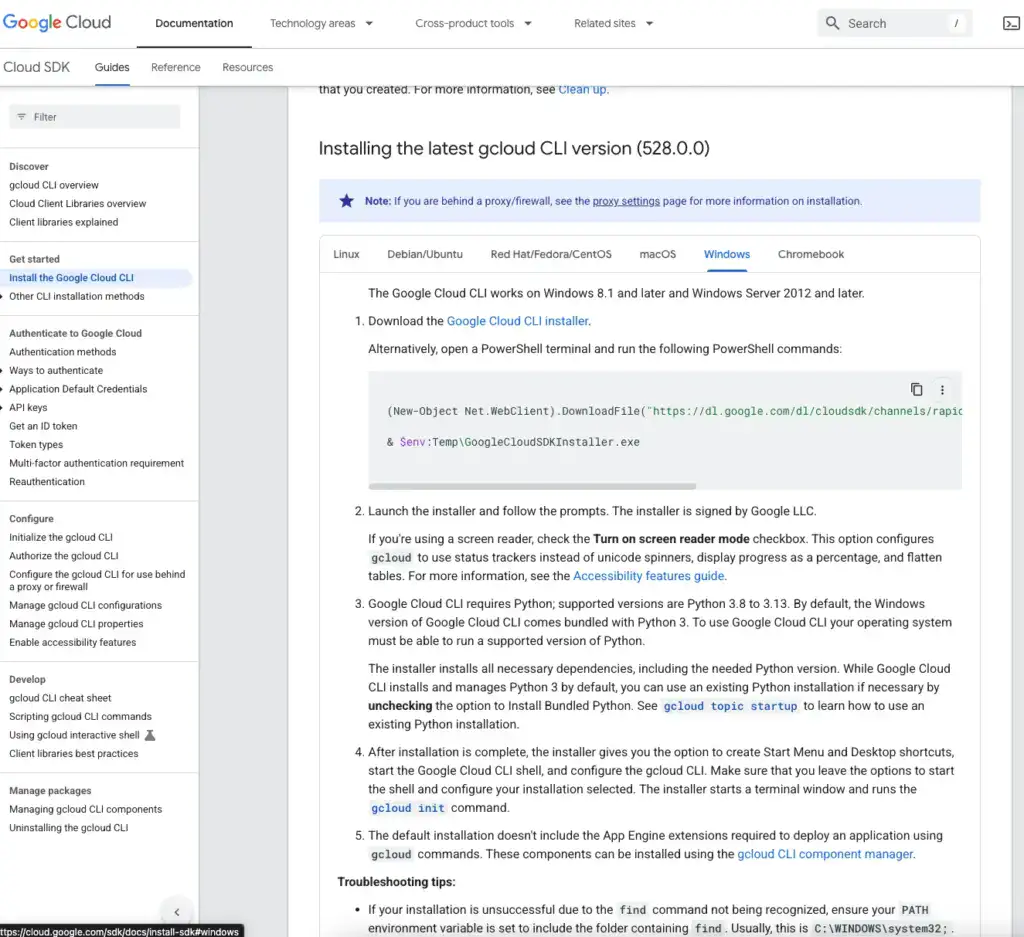1024x937 pixels.
Task: Select the Windows install tab
Action: click(x=727, y=254)
